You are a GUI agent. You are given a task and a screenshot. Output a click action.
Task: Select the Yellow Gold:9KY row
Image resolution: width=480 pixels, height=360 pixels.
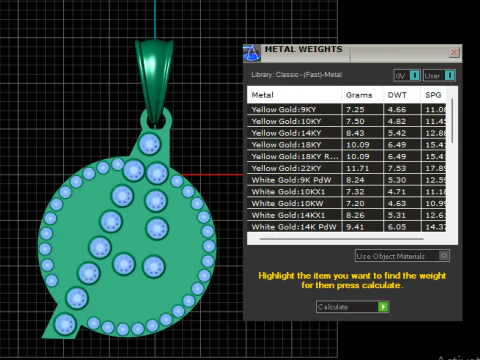click(x=346, y=109)
